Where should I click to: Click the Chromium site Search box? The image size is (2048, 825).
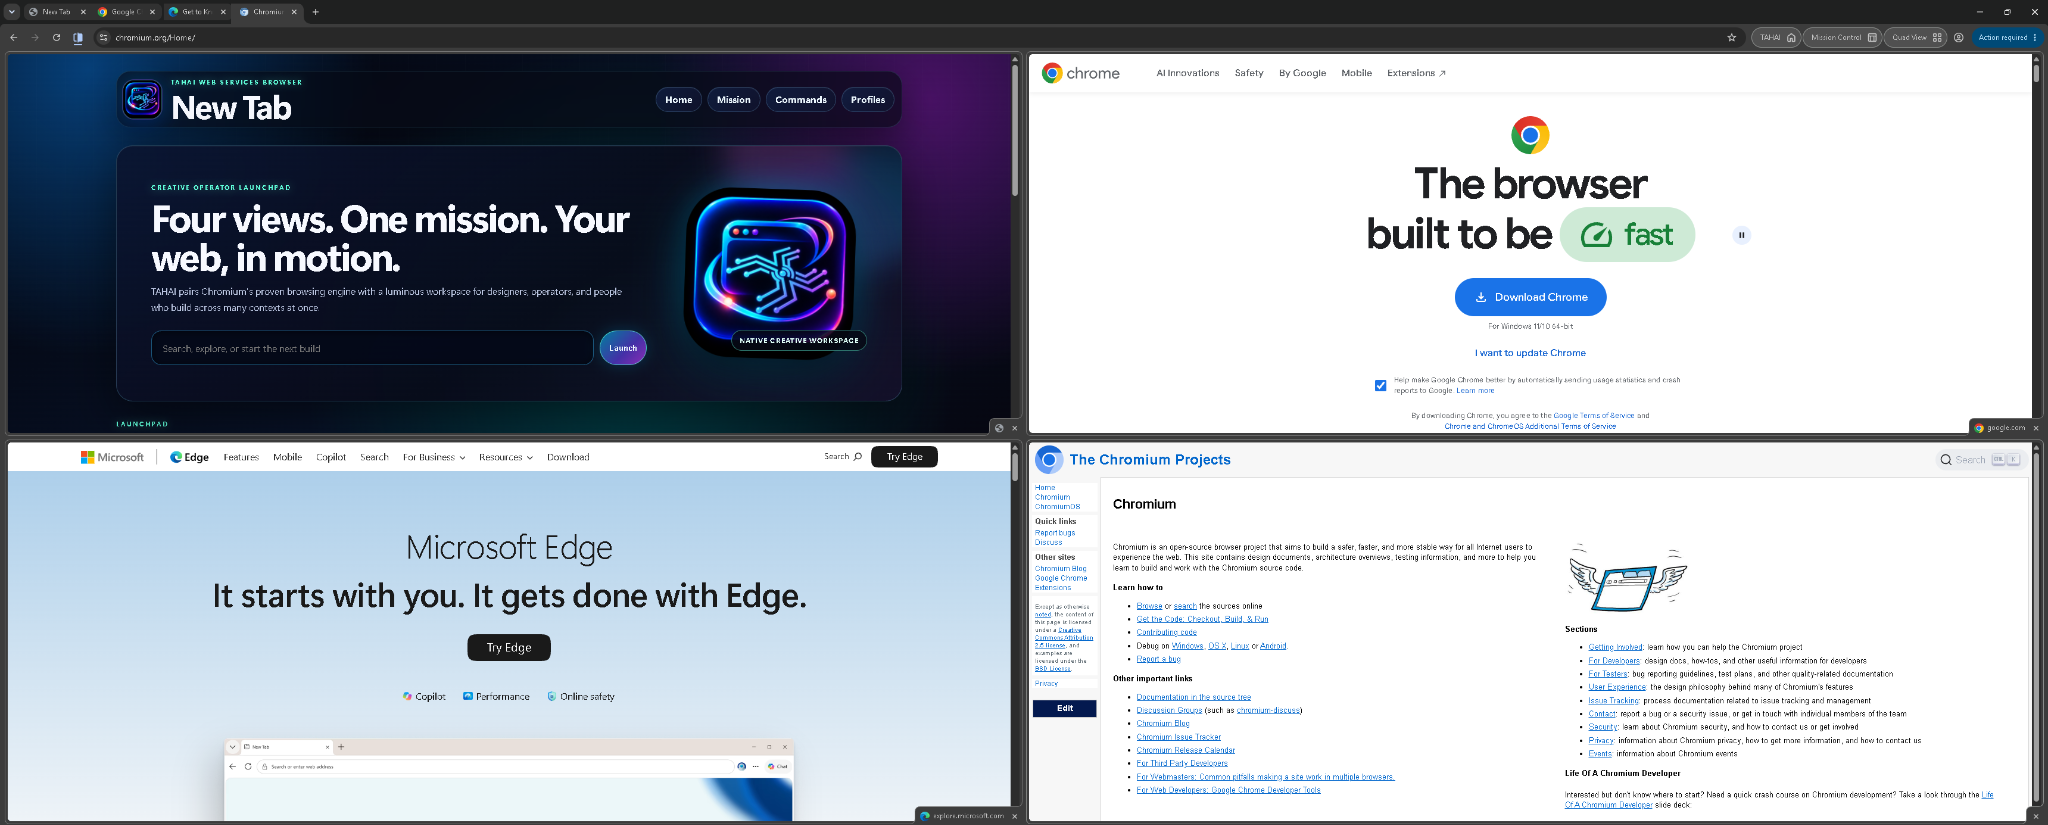[x=1980, y=460]
